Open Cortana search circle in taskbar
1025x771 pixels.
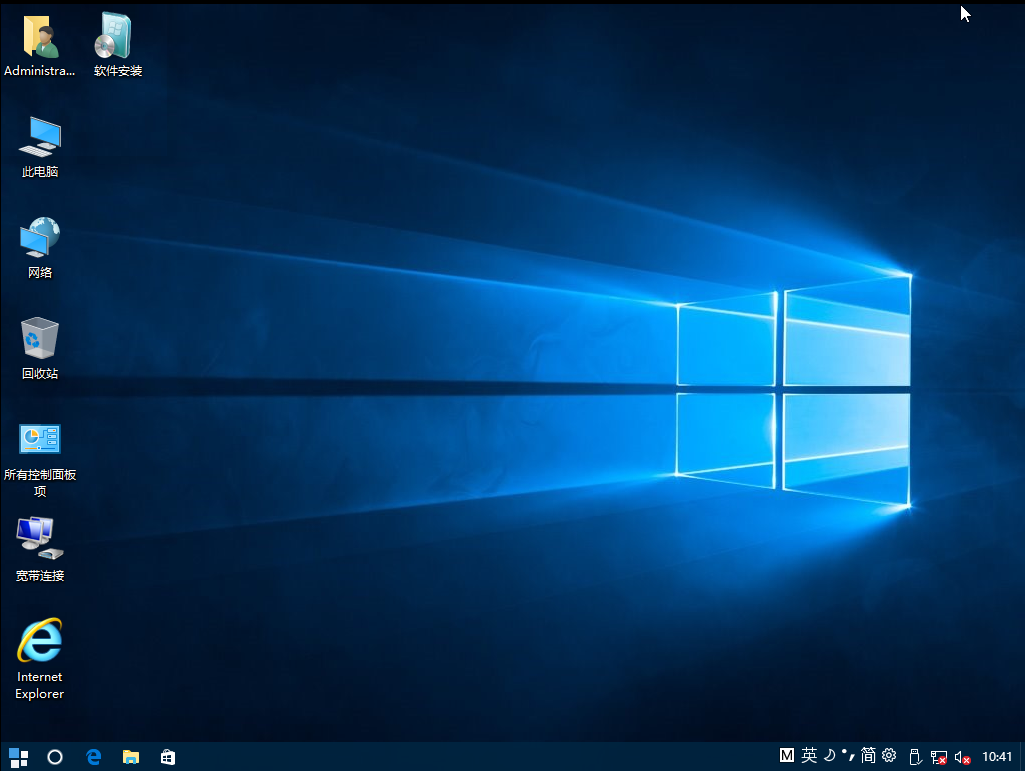coord(55,757)
